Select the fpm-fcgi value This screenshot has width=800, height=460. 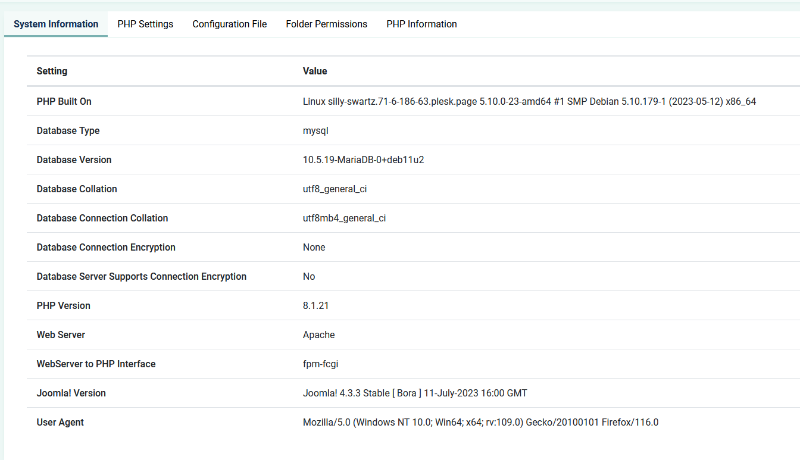[320, 364]
